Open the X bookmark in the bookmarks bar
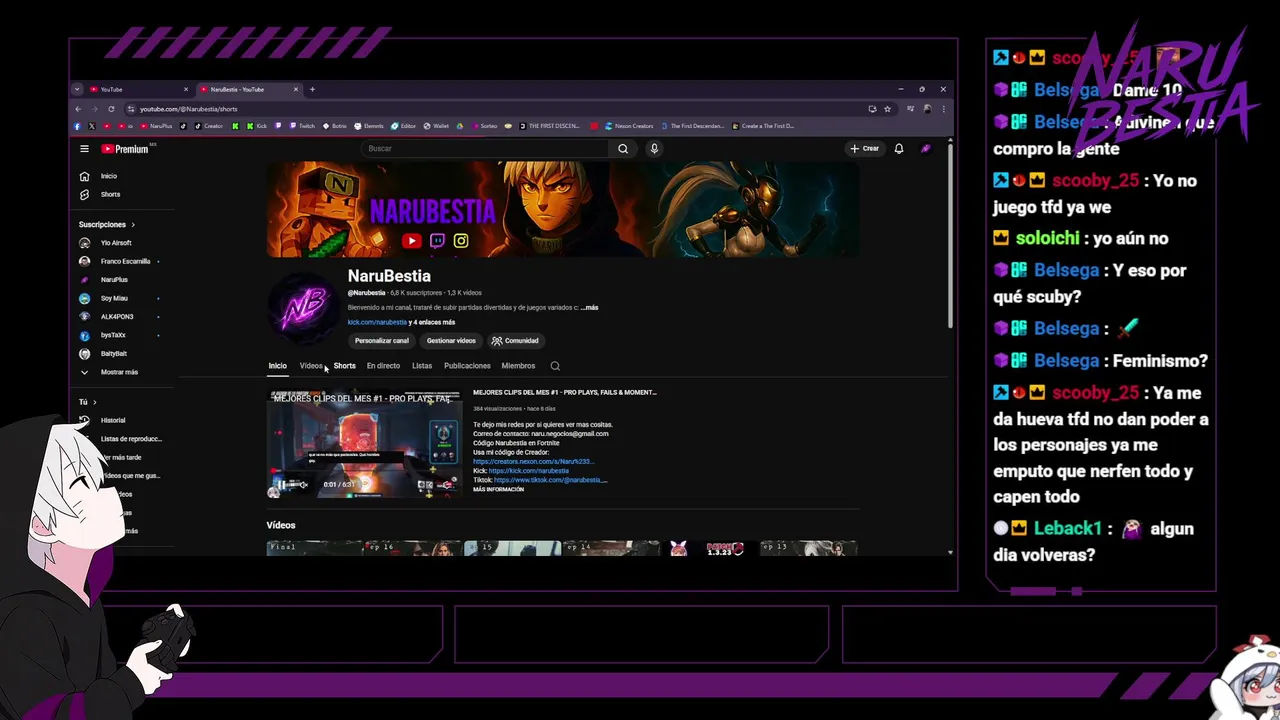This screenshot has height=720, width=1280. [92, 126]
